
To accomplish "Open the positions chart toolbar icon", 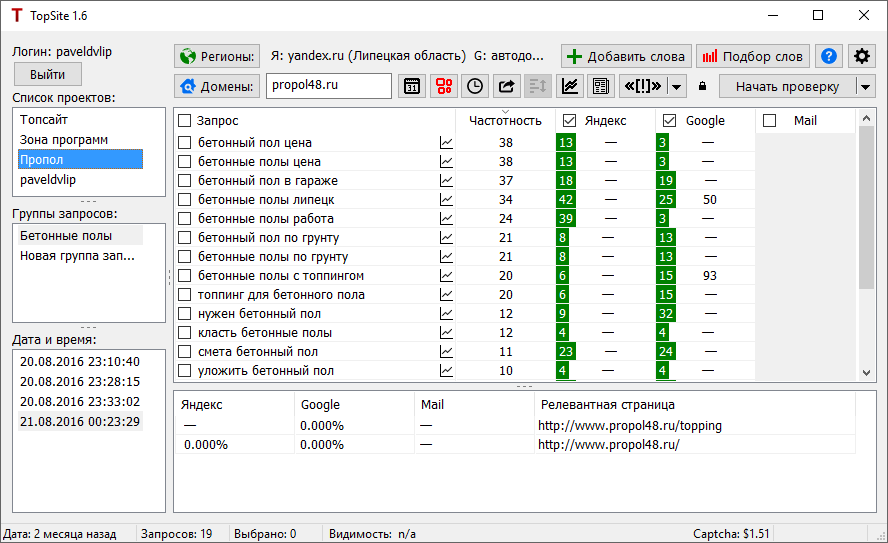I will coord(569,86).
